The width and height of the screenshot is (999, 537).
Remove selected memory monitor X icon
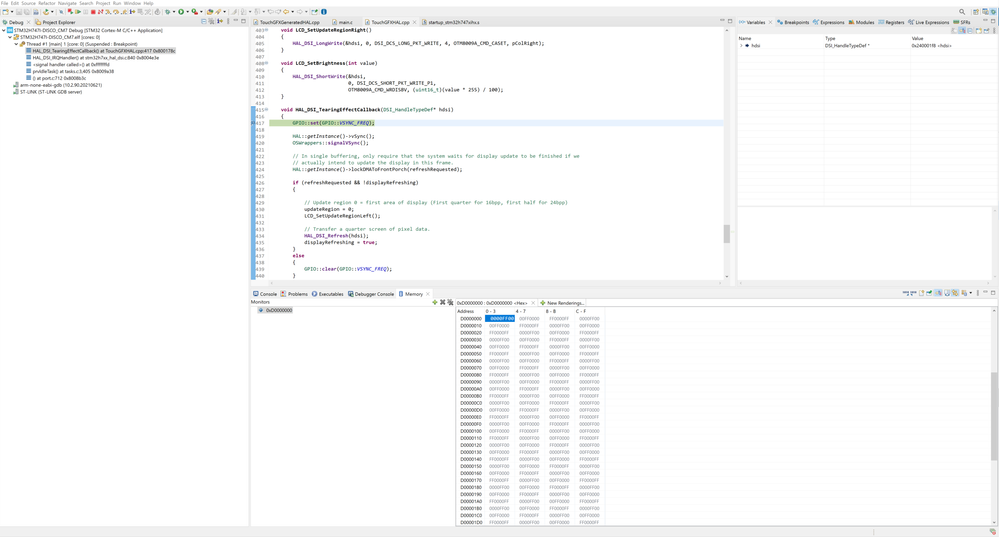(x=442, y=302)
